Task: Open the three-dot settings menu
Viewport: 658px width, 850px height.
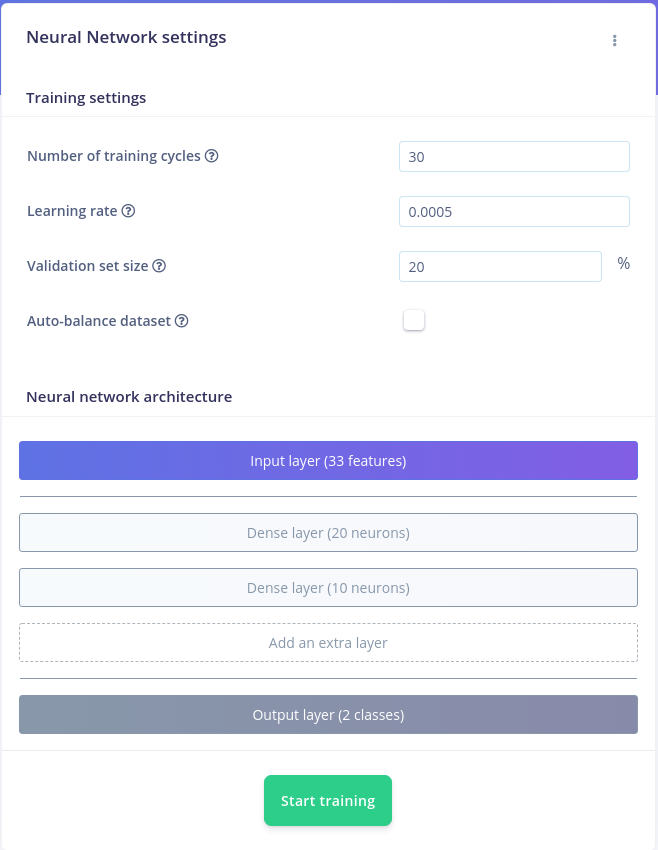Action: point(614,41)
